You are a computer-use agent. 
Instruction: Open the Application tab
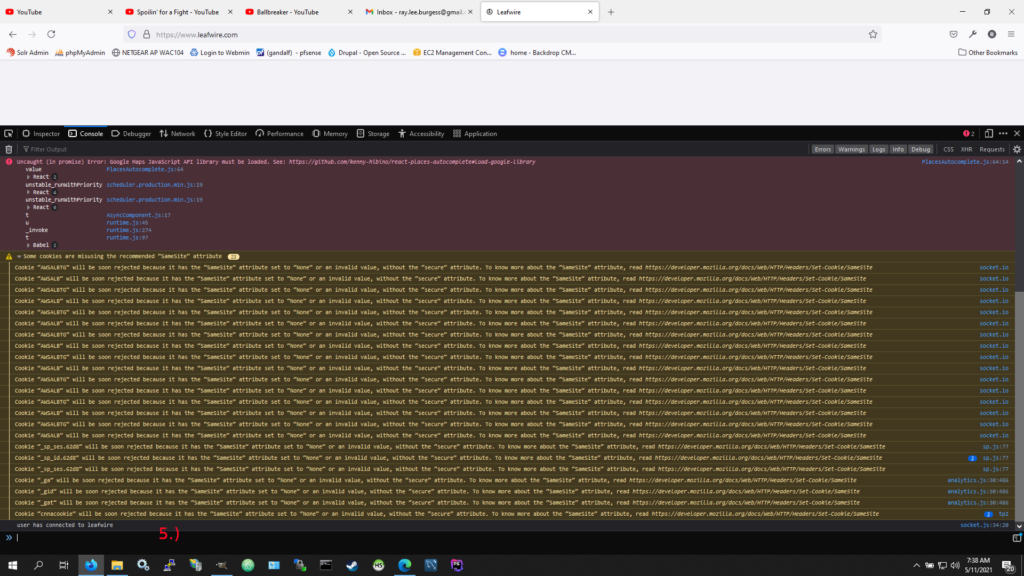[475, 133]
